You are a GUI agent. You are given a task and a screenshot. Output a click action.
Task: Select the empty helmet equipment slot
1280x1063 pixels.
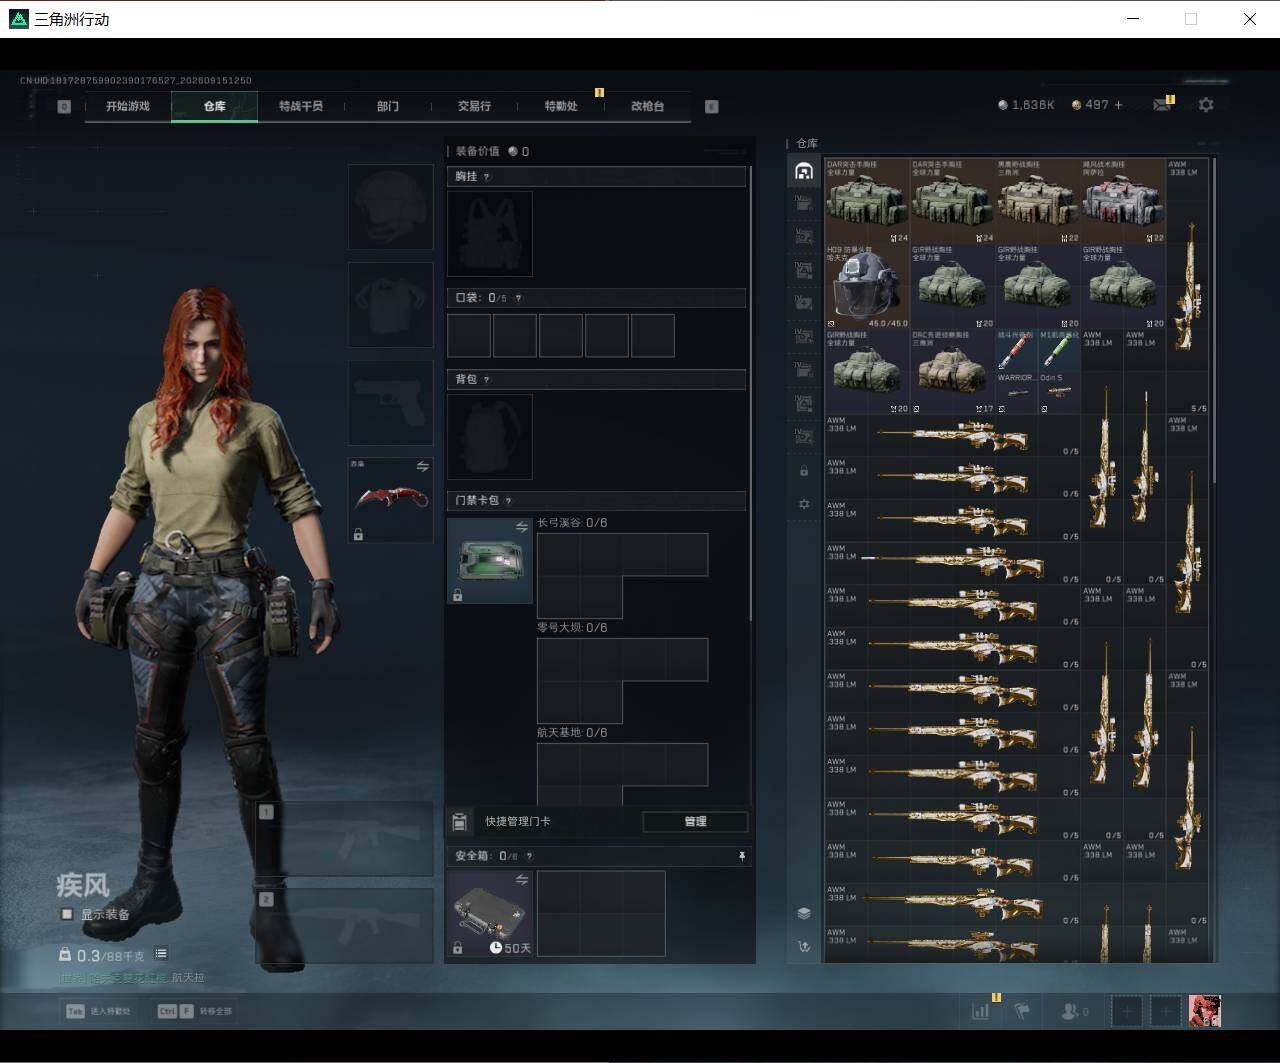[390, 207]
